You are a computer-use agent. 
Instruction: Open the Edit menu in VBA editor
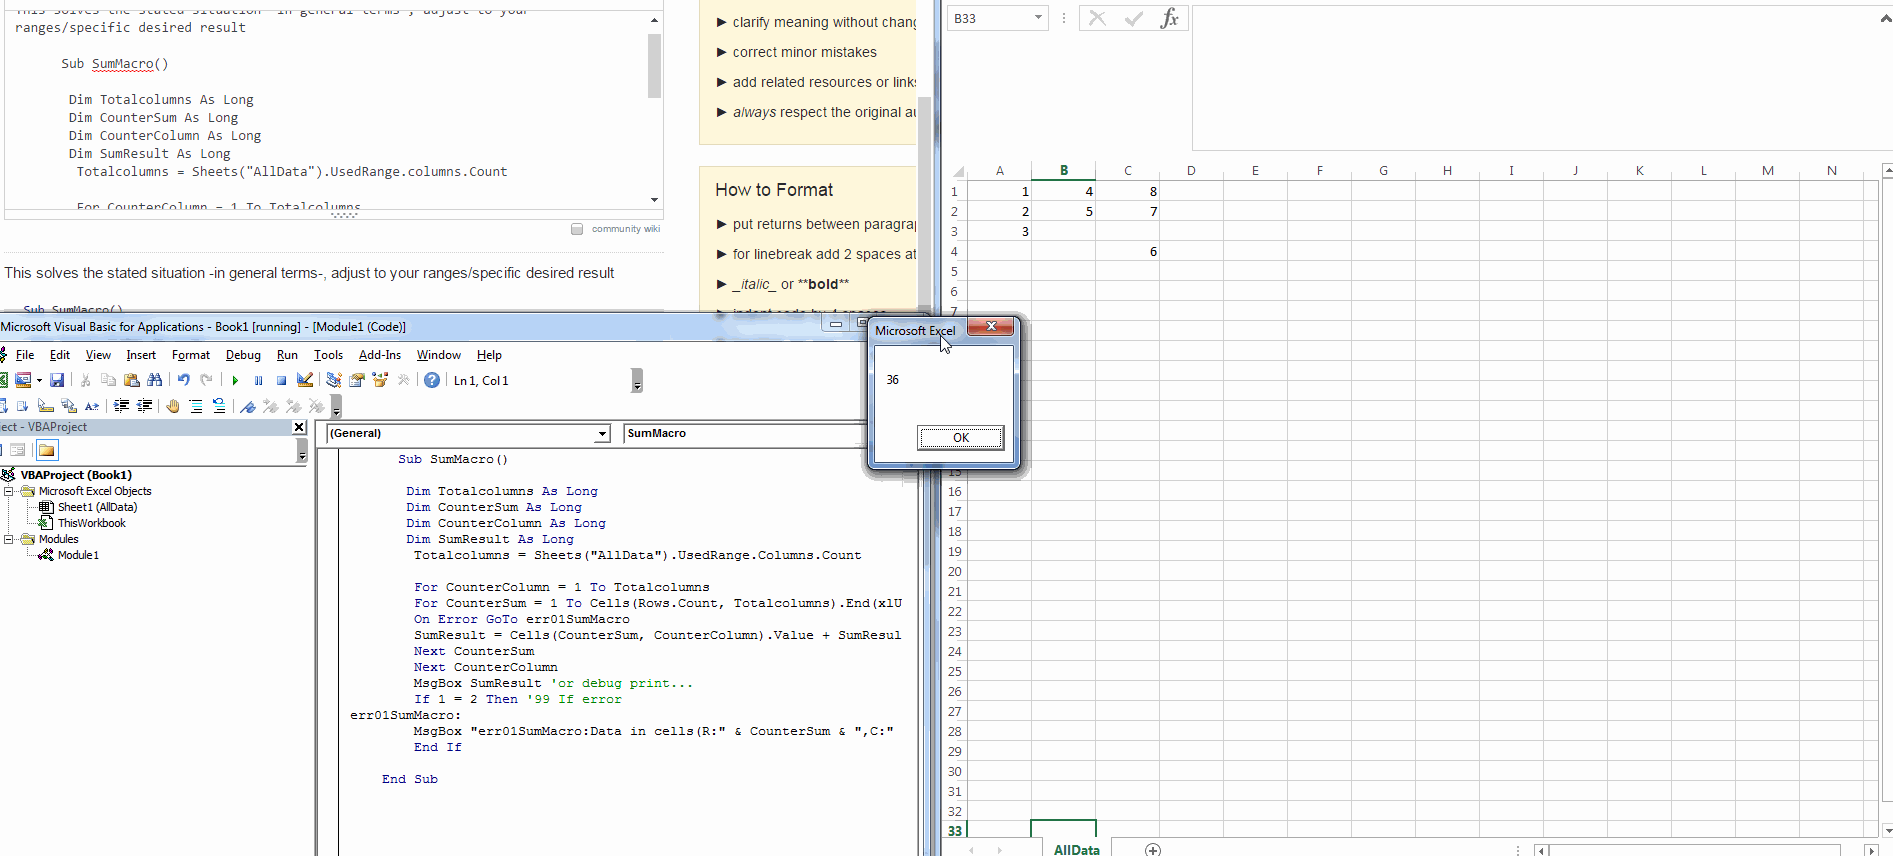pyautogui.click(x=60, y=355)
